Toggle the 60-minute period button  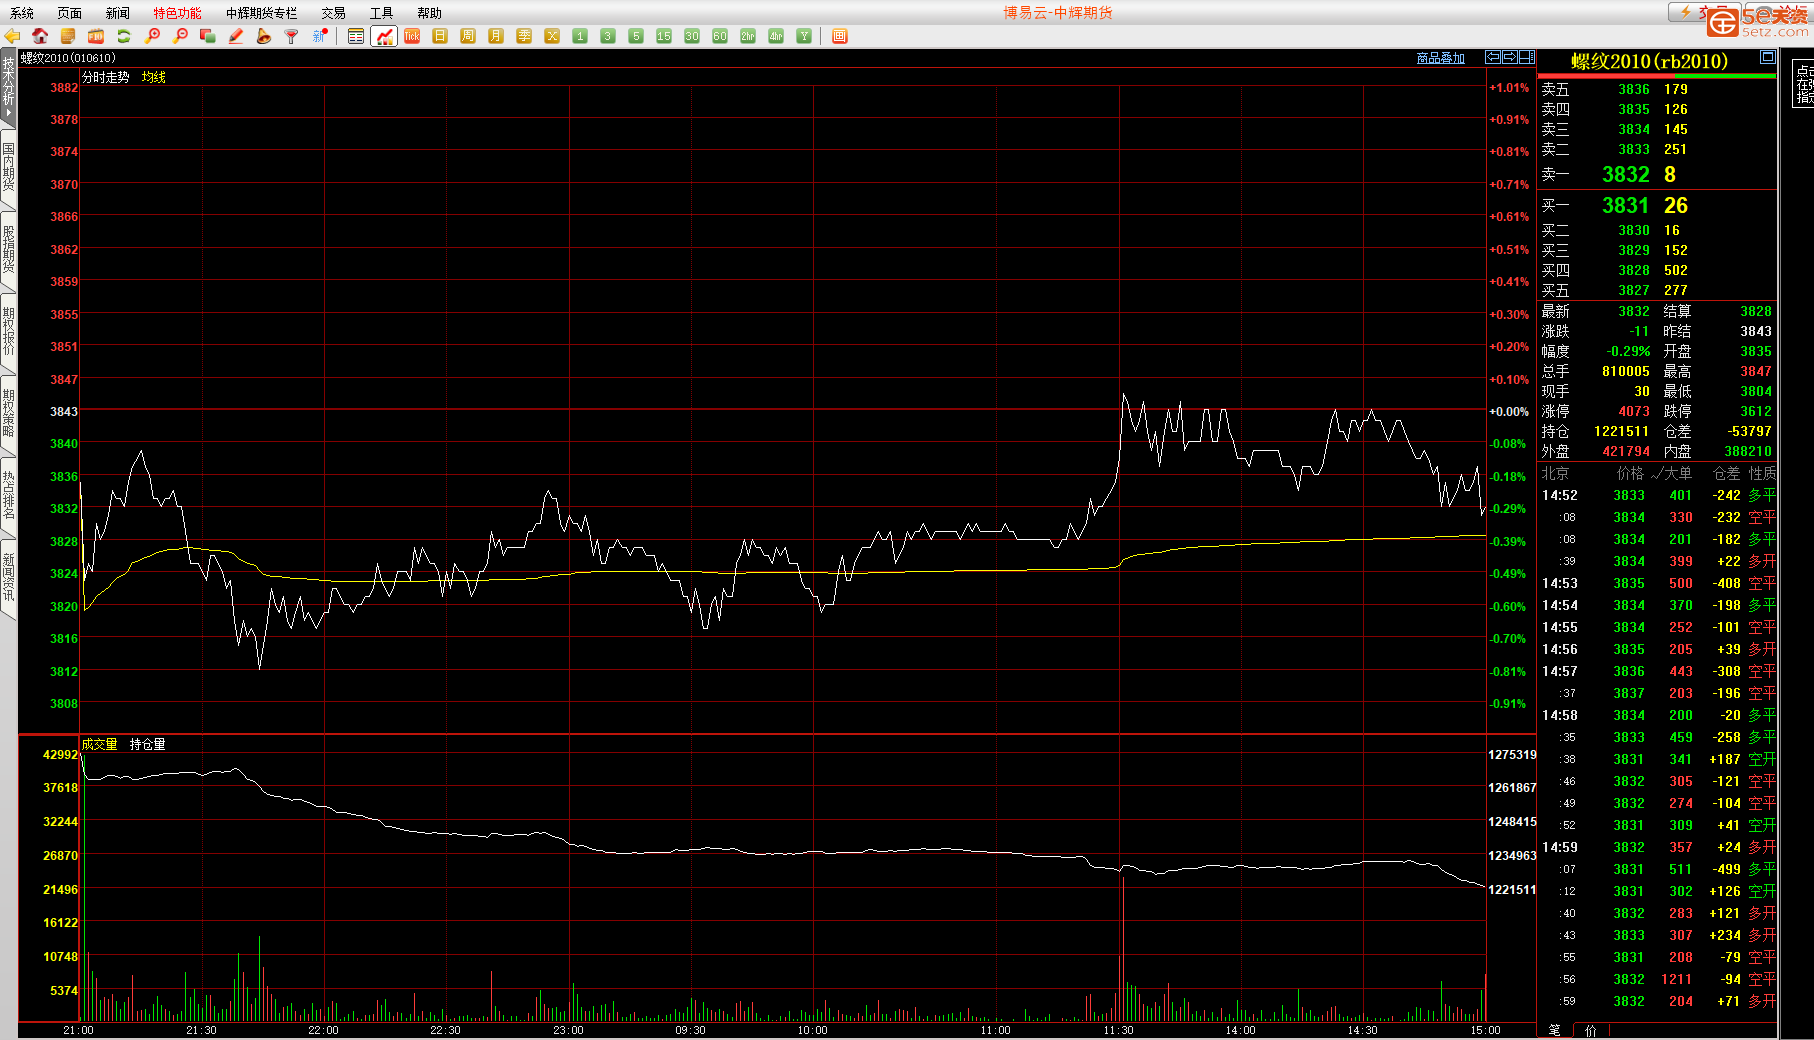point(720,36)
